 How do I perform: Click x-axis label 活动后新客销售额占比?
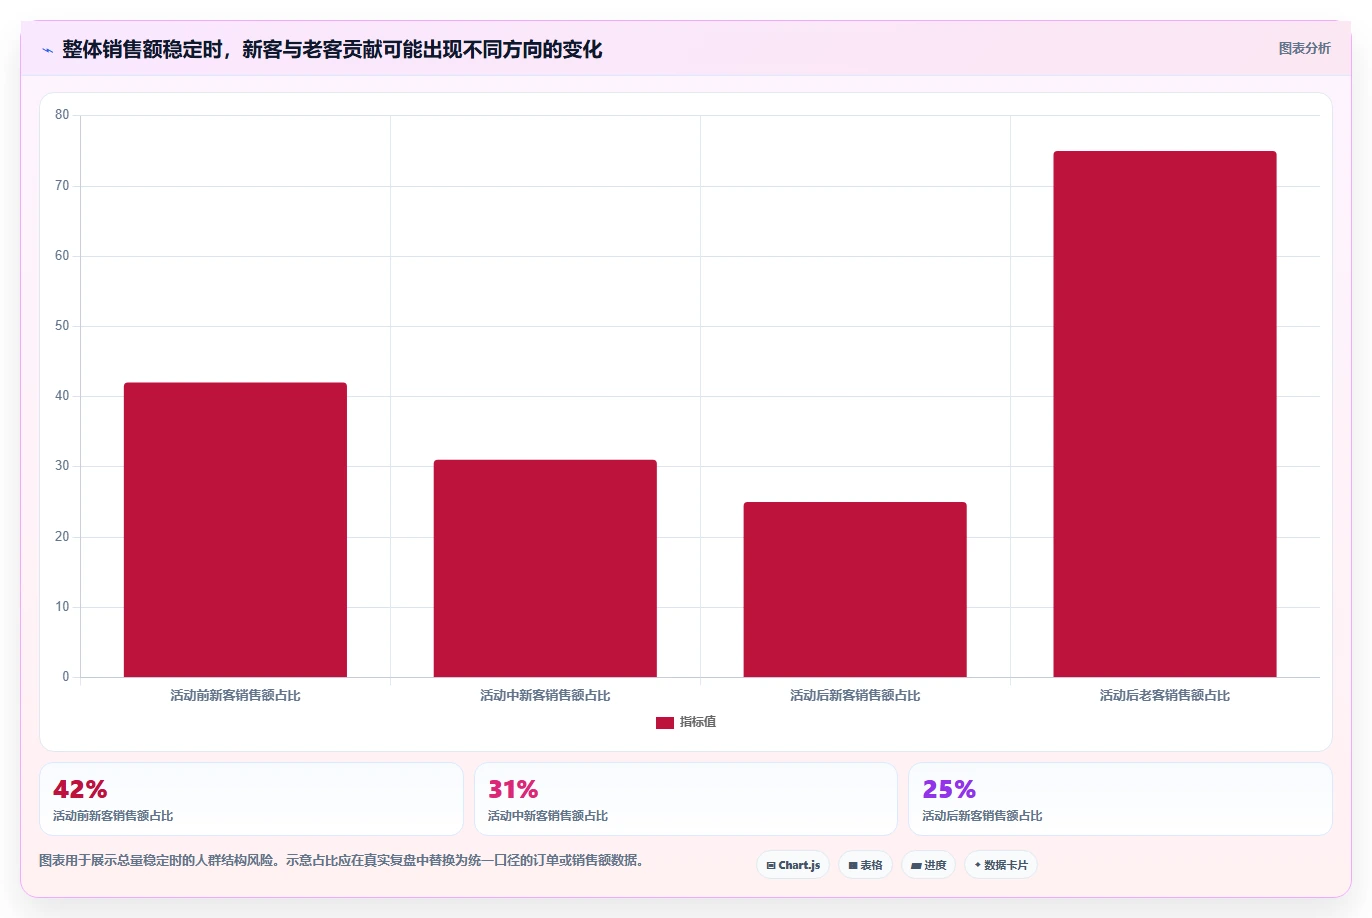pyautogui.click(x=855, y=695)
